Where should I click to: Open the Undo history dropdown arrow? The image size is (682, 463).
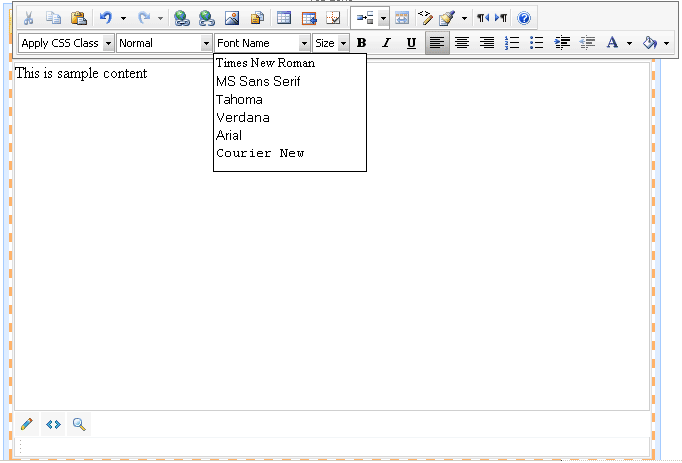tap(124, 18)
